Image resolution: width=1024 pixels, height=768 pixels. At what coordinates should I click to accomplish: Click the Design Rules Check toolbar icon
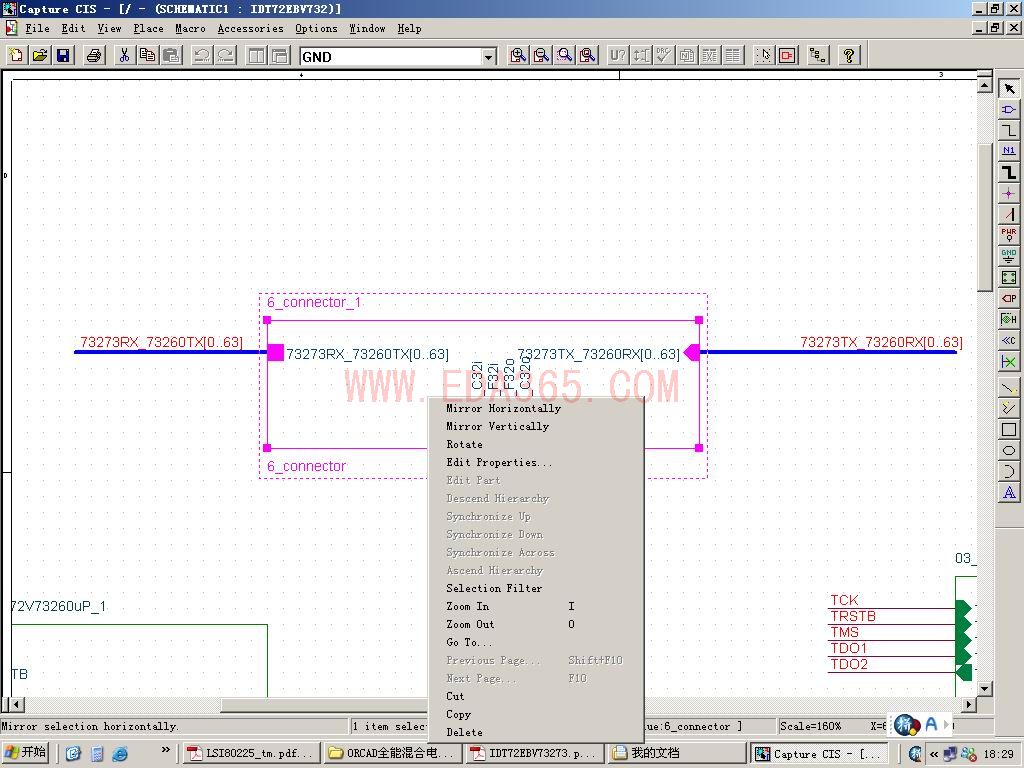click(664, 56)
